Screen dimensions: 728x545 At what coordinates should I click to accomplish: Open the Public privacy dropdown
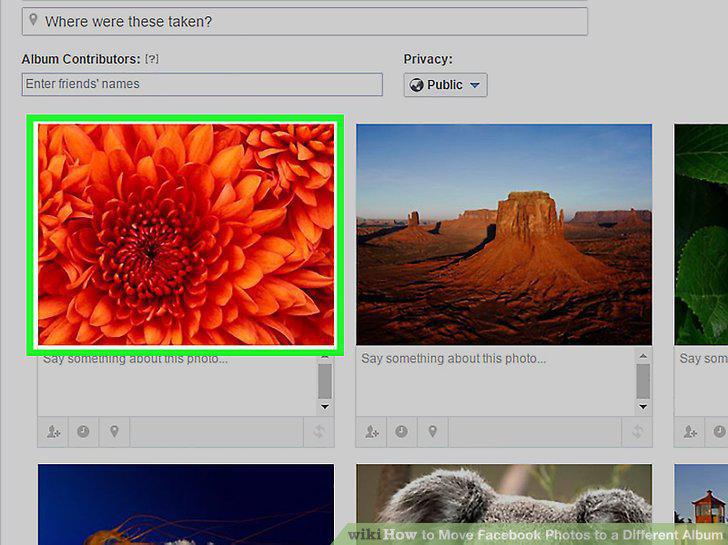pos(445,85)
